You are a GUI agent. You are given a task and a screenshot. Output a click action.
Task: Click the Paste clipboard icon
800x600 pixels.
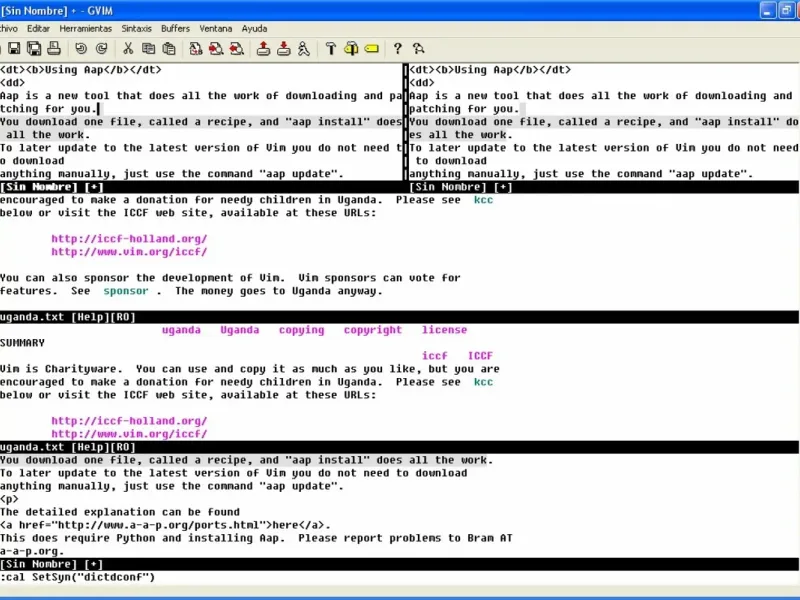click(169, 48)
